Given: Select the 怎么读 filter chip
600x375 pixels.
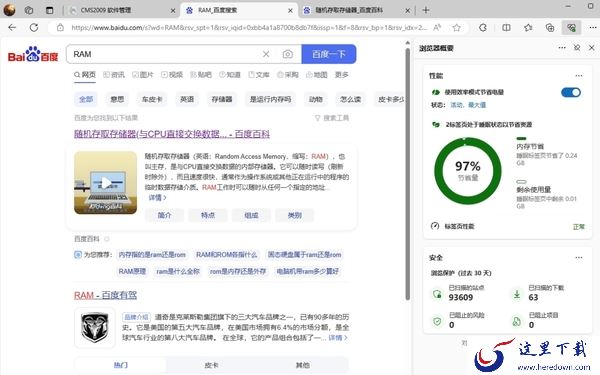Looking at the screenshot, I should pyautogui.click(x=351, y=99).
